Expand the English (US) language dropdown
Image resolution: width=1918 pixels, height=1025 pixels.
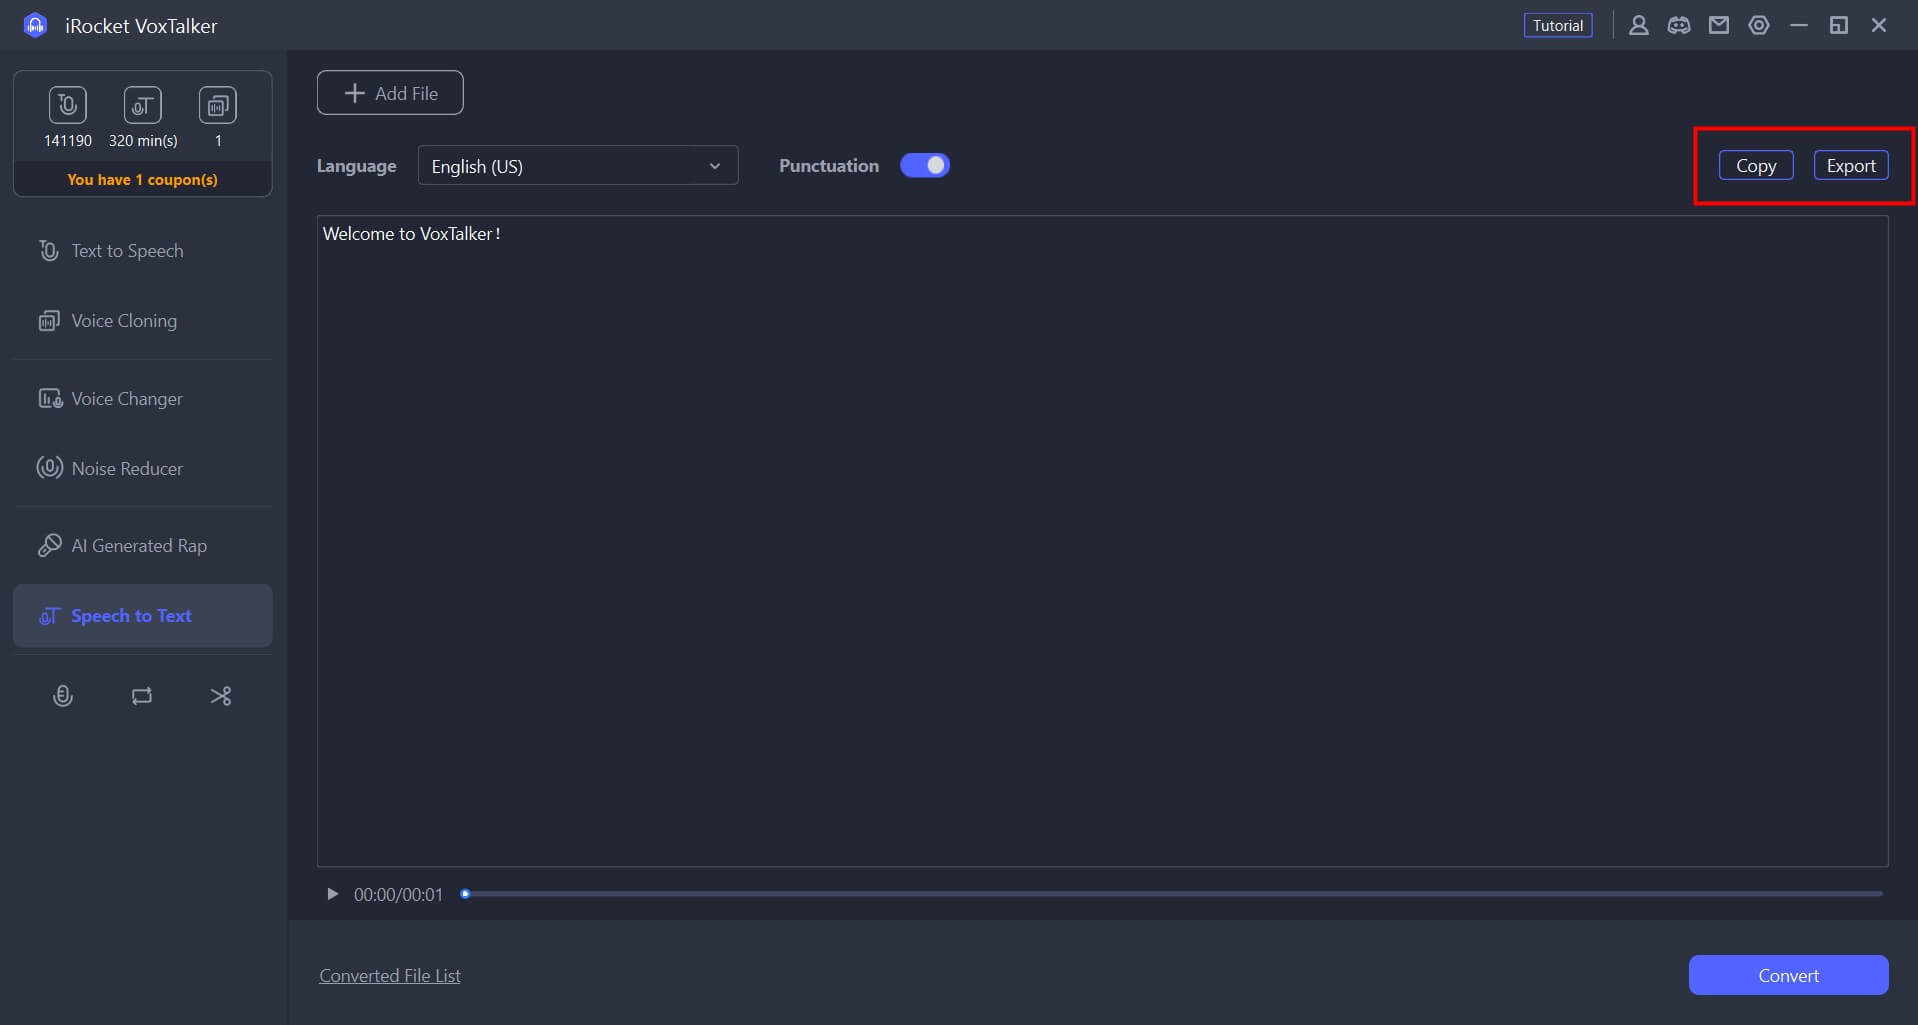578,166
